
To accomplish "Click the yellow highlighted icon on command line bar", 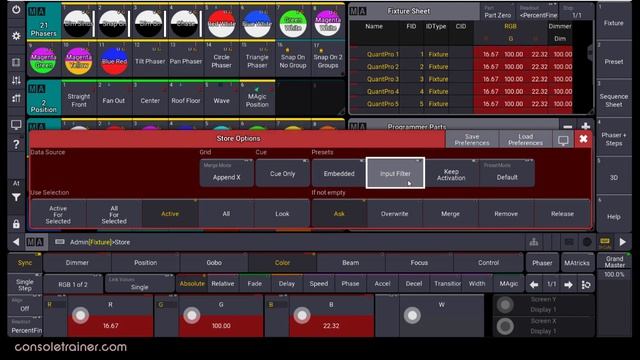I will tap(604, 242).
